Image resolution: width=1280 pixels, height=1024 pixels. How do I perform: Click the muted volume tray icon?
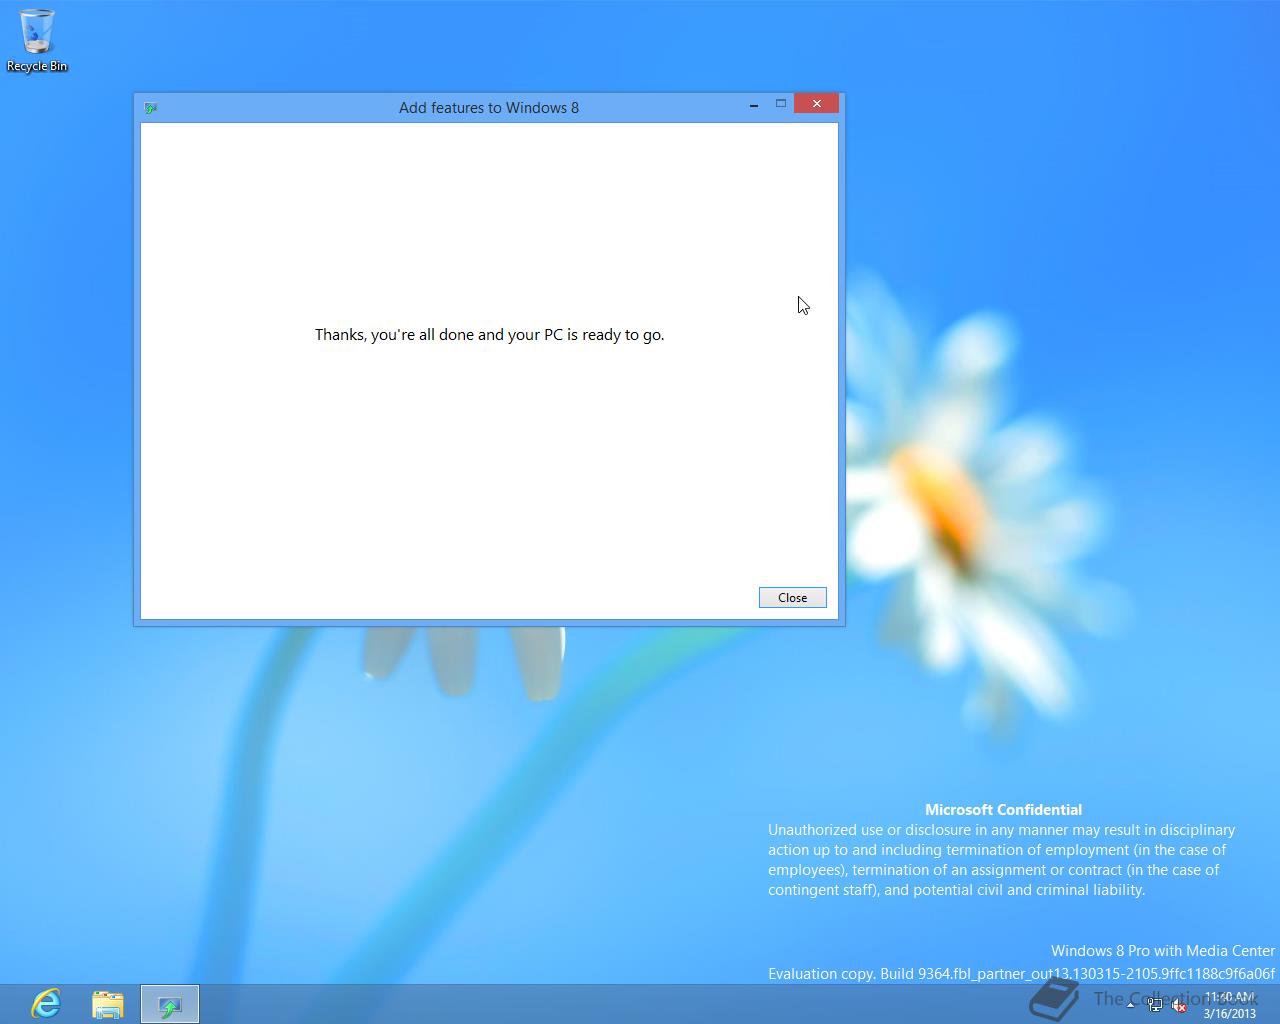point(1179,1005)
